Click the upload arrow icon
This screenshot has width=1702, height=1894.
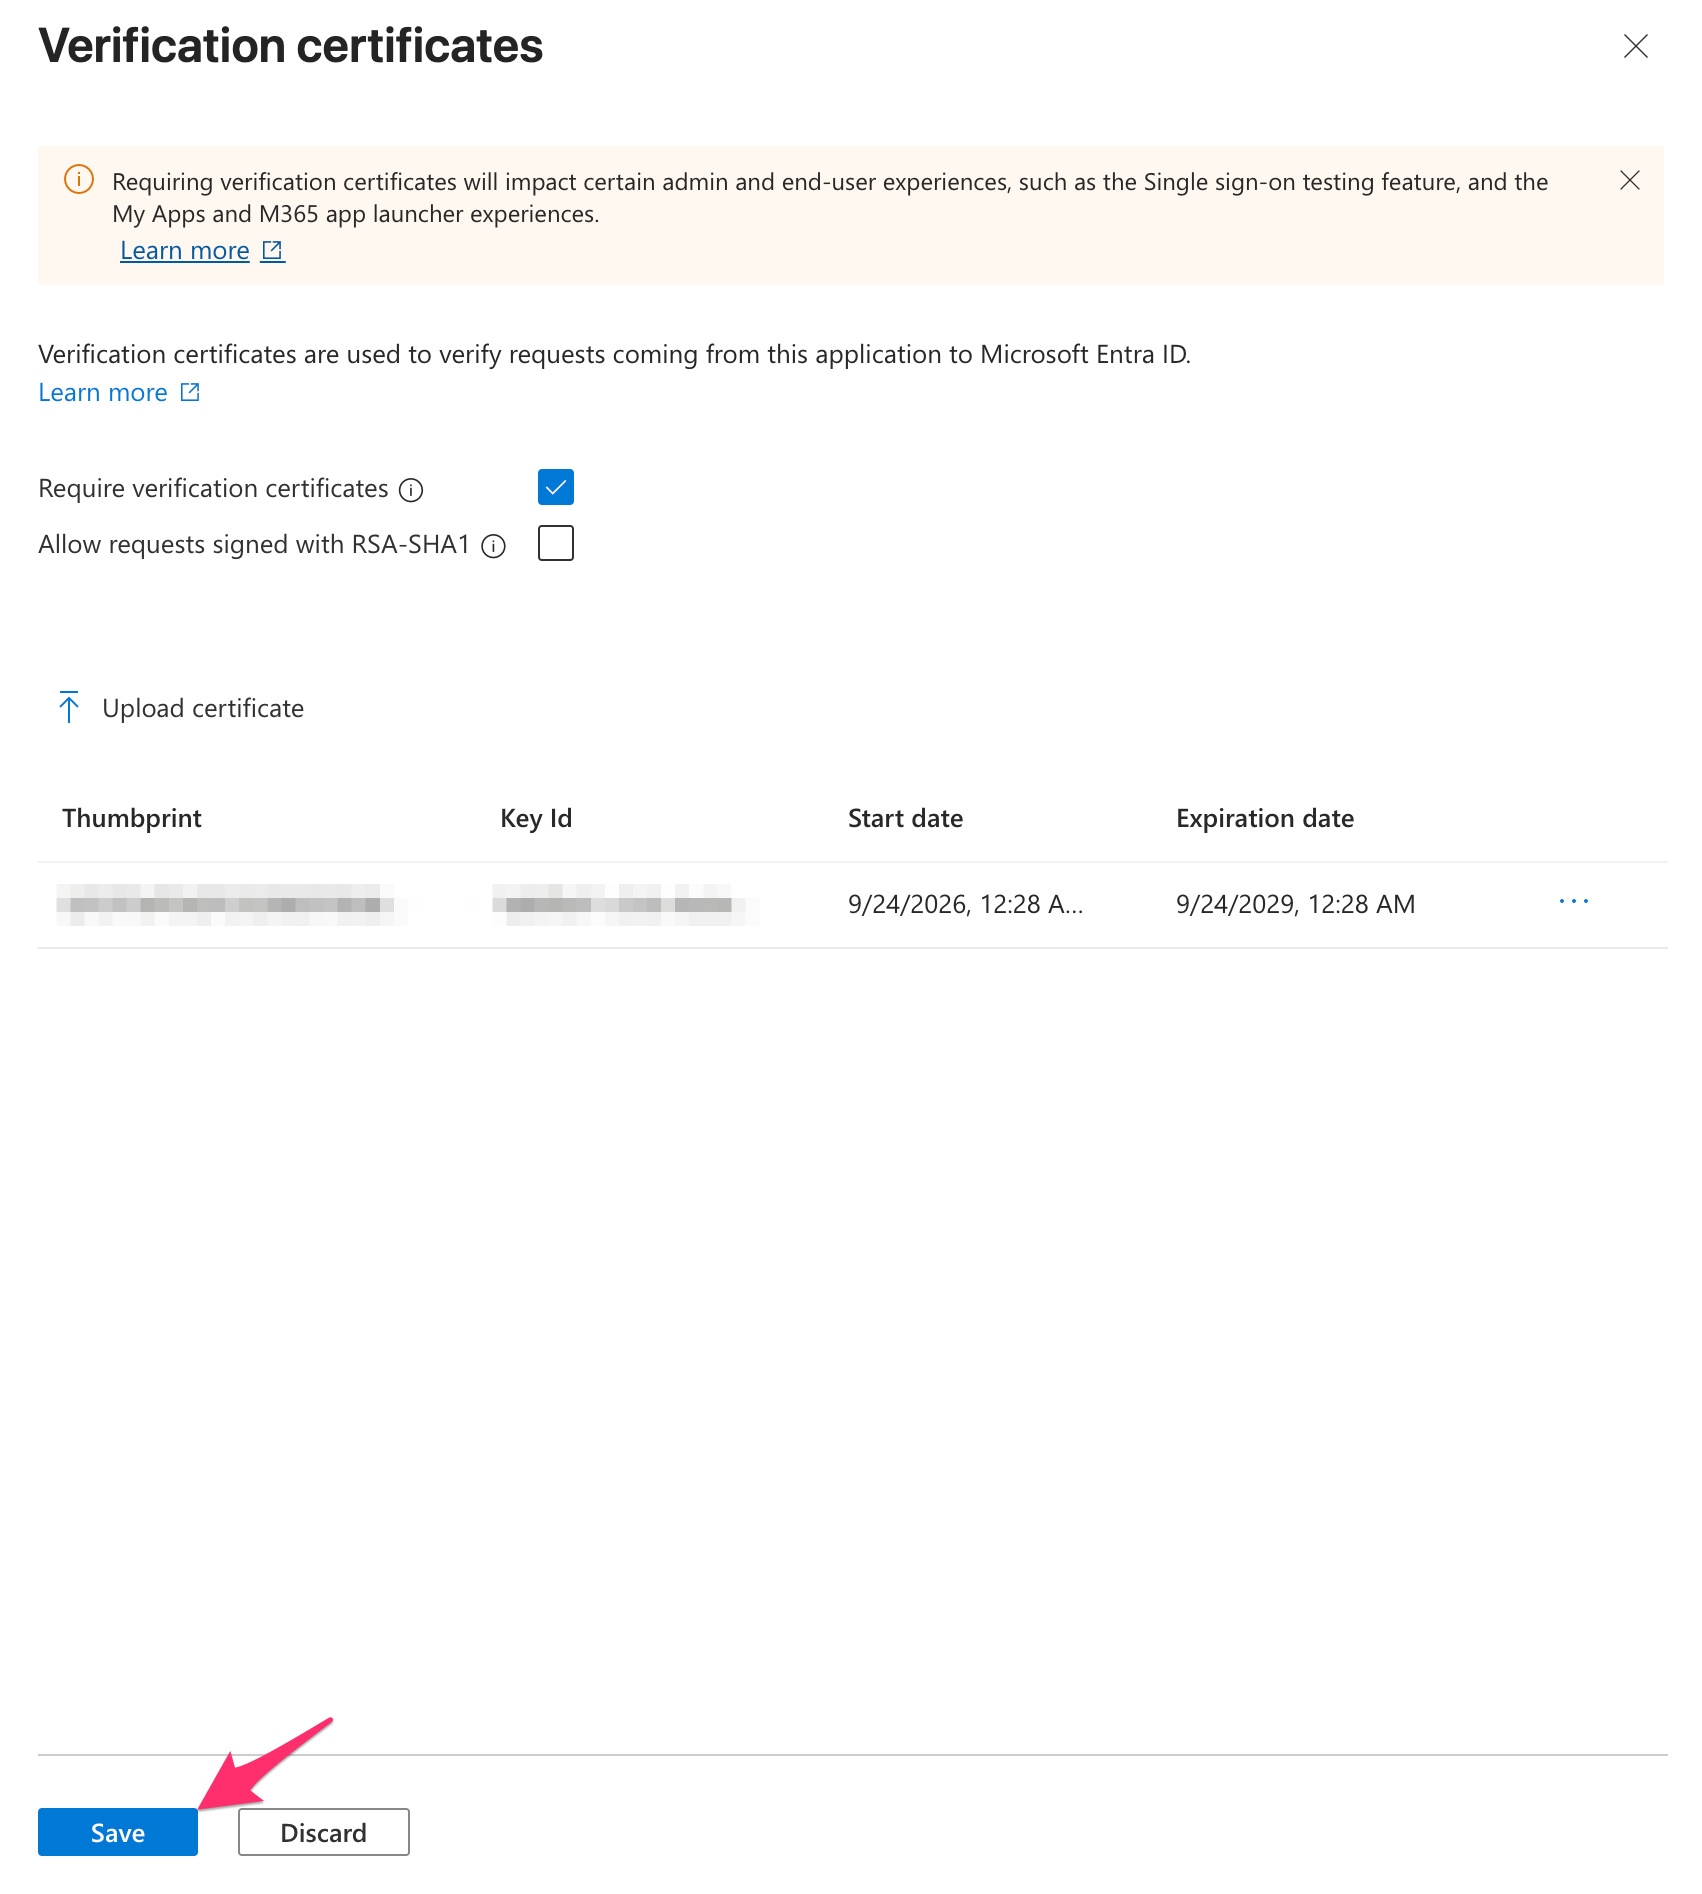69,707
